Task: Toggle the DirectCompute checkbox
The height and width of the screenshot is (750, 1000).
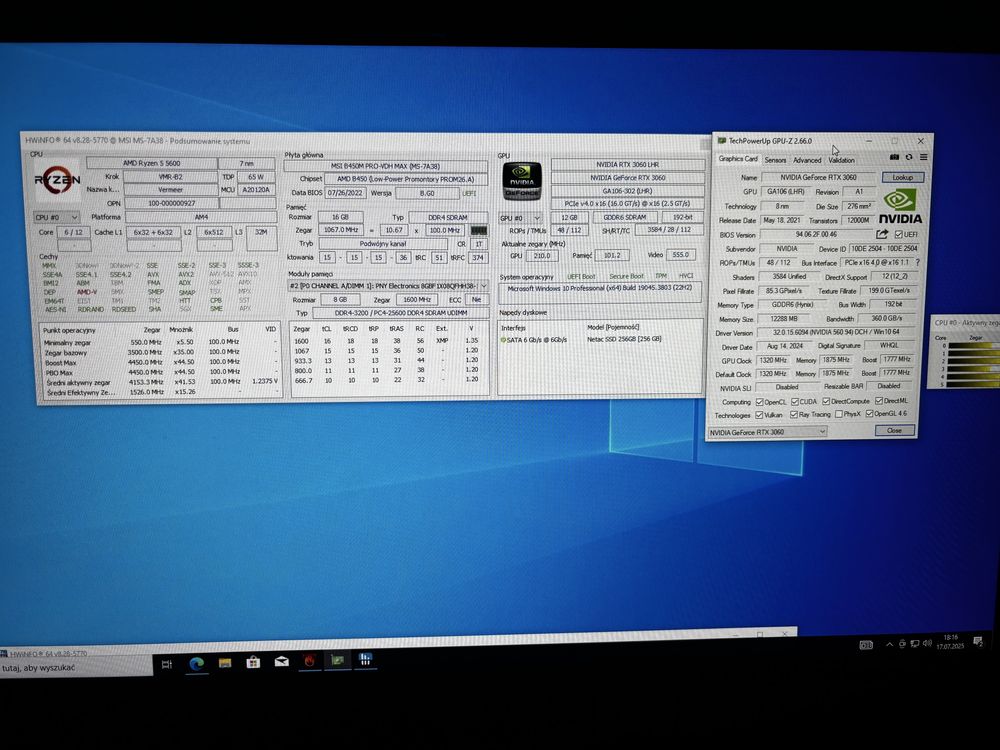Action: [x=826, y=401]
